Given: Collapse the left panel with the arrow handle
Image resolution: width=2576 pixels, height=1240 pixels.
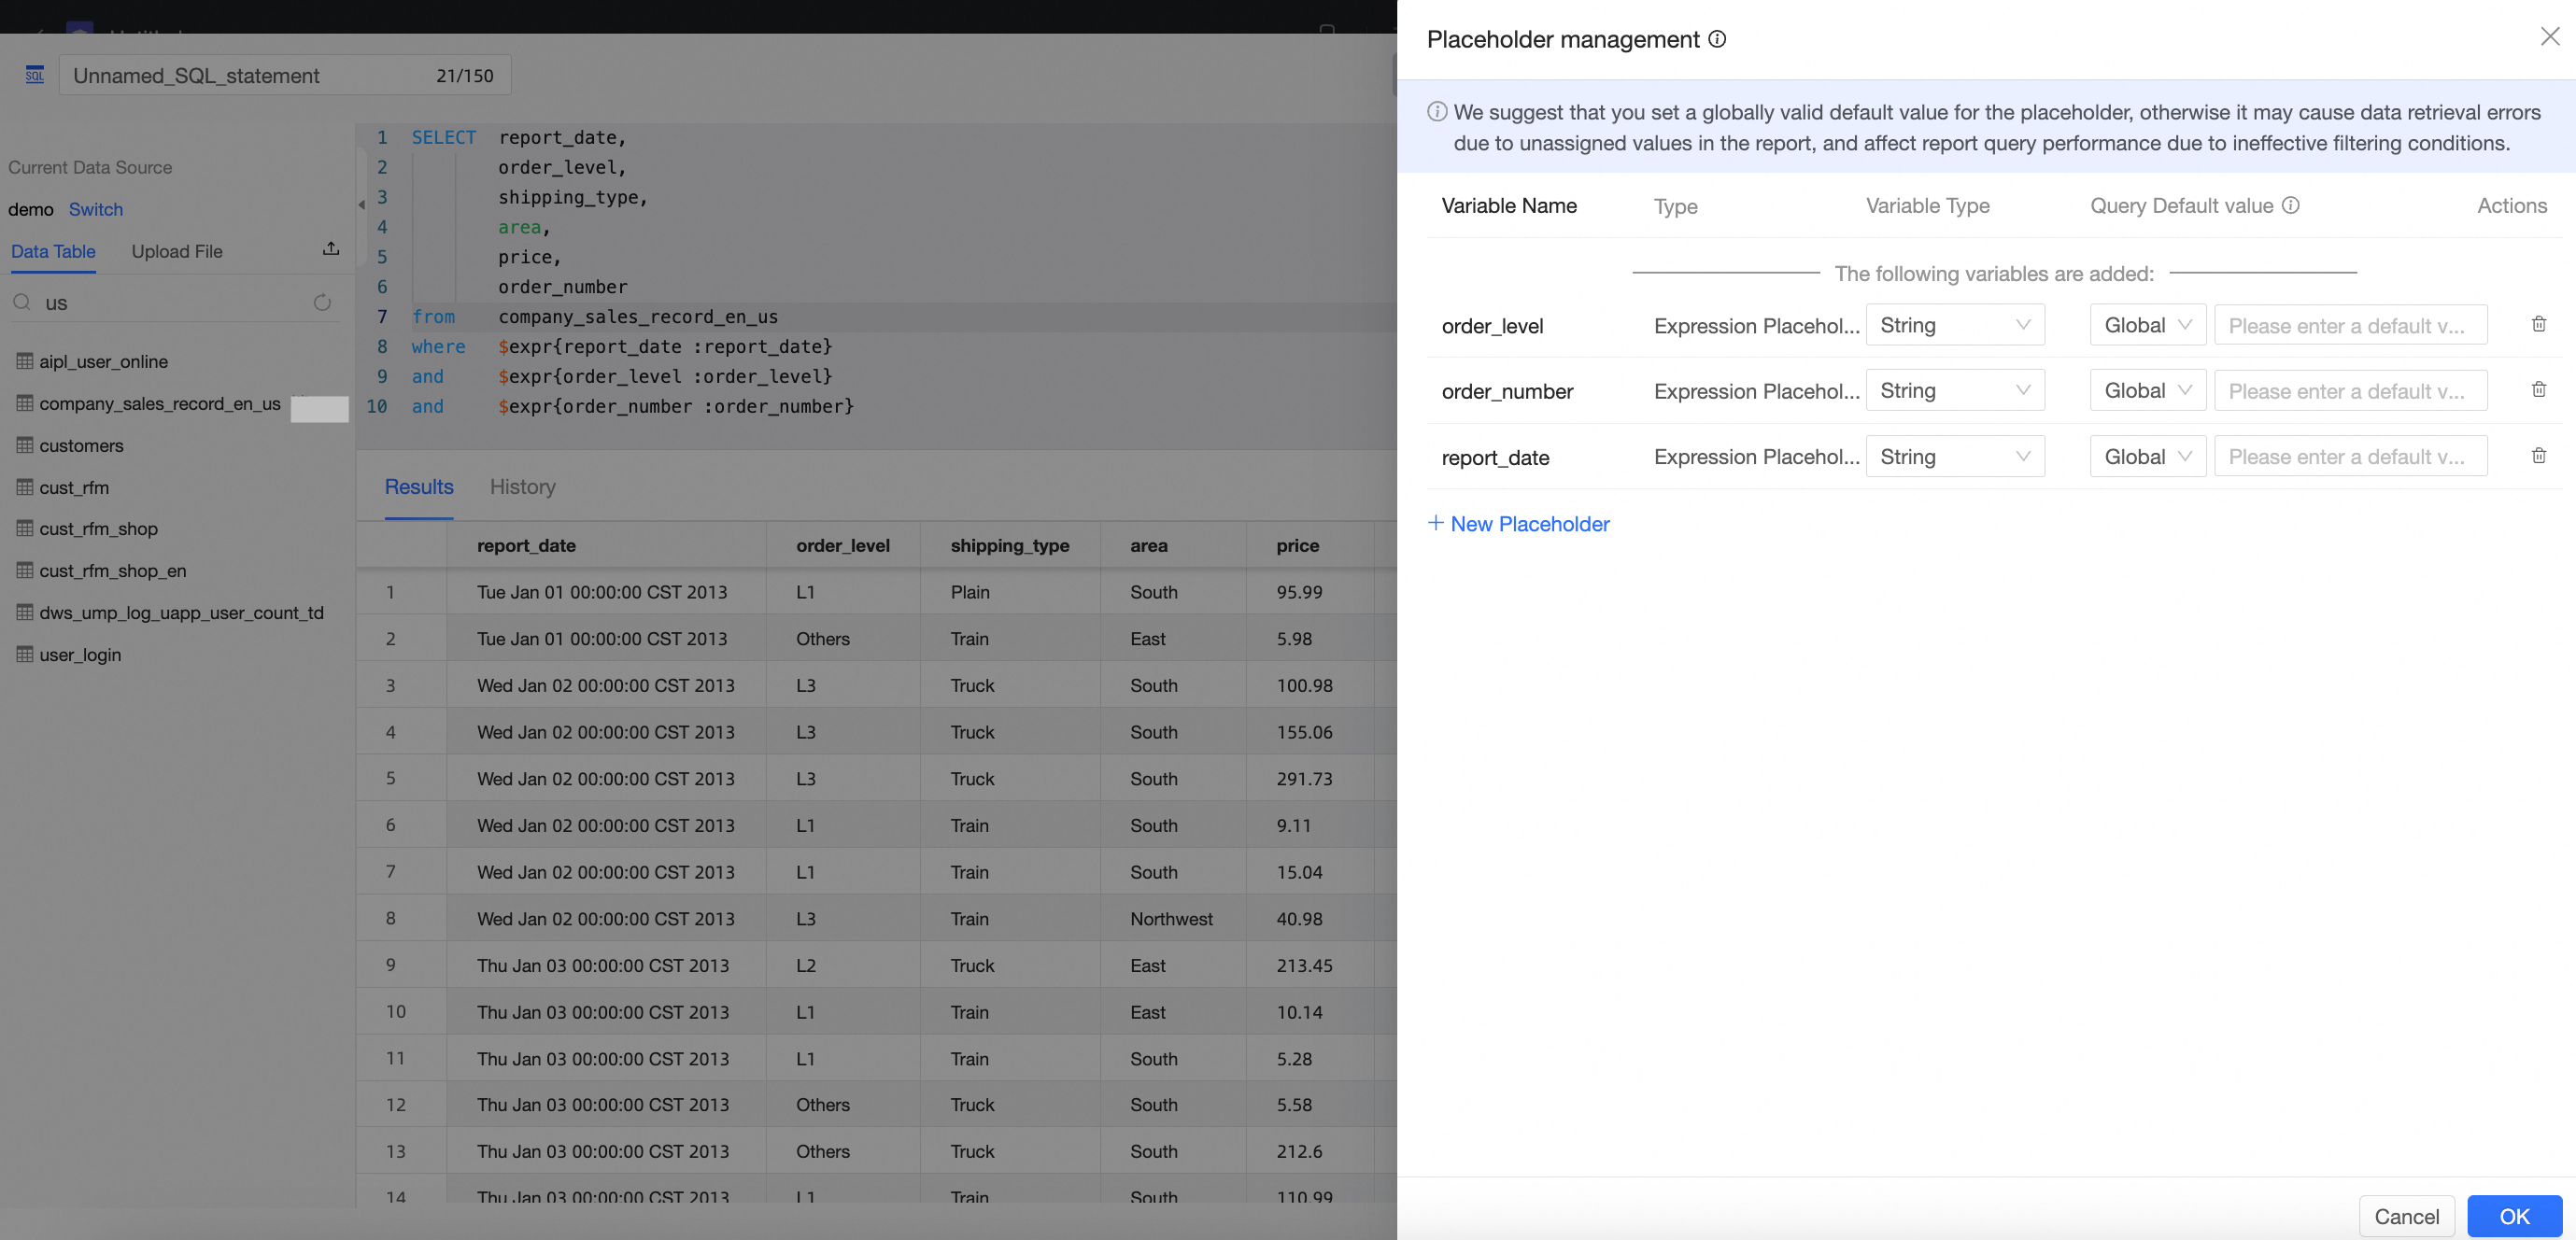Looking at the screenshot, I should coord(361,205).
